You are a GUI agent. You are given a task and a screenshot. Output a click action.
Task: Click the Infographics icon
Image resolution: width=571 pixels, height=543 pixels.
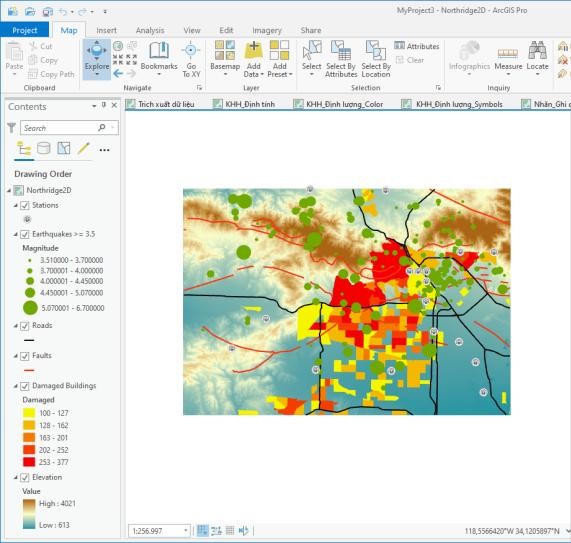click(x=469, y=50)
